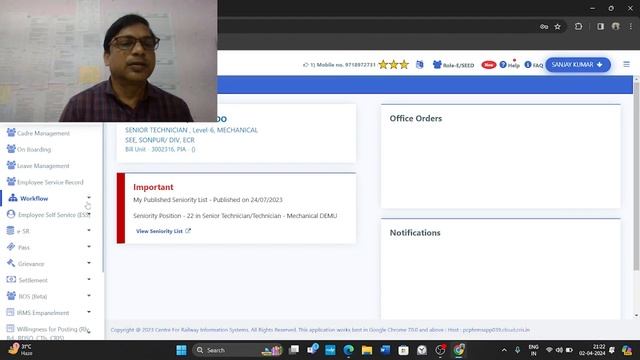Expand the Pass submenu arrow
Screen dimensions: 640x360
(89, 247)
